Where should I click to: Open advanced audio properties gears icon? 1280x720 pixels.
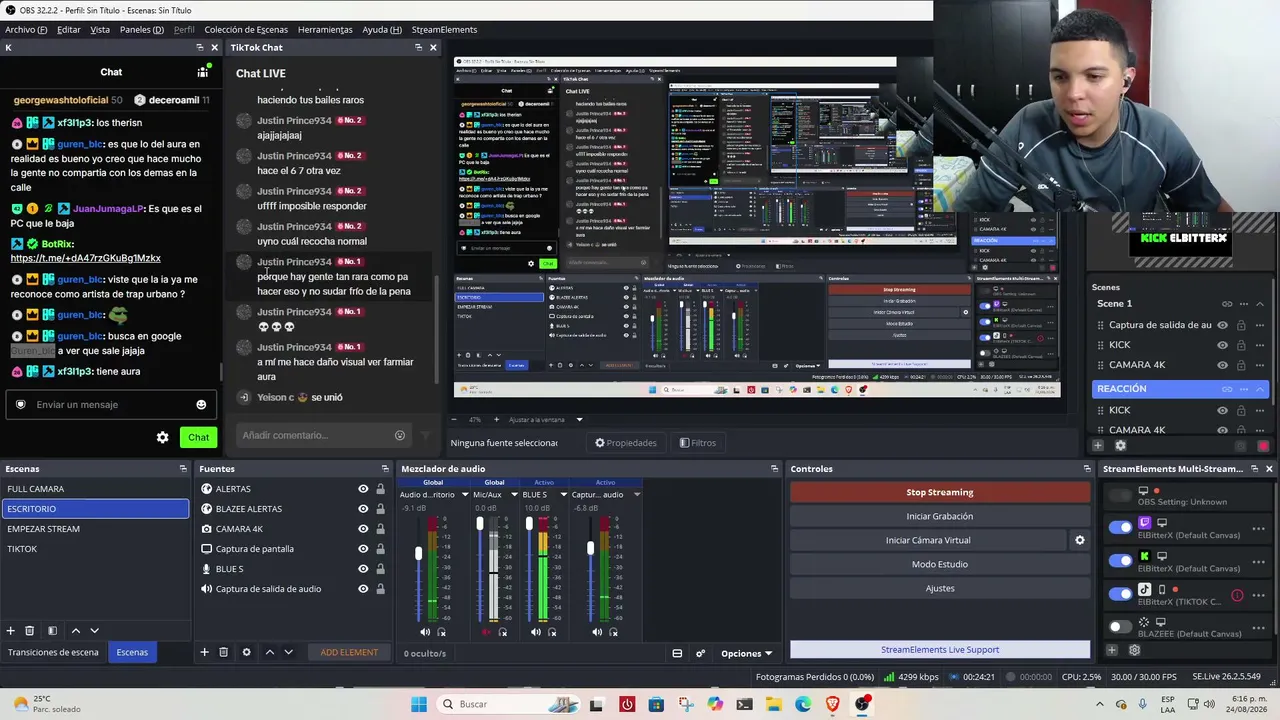[700, 653]
